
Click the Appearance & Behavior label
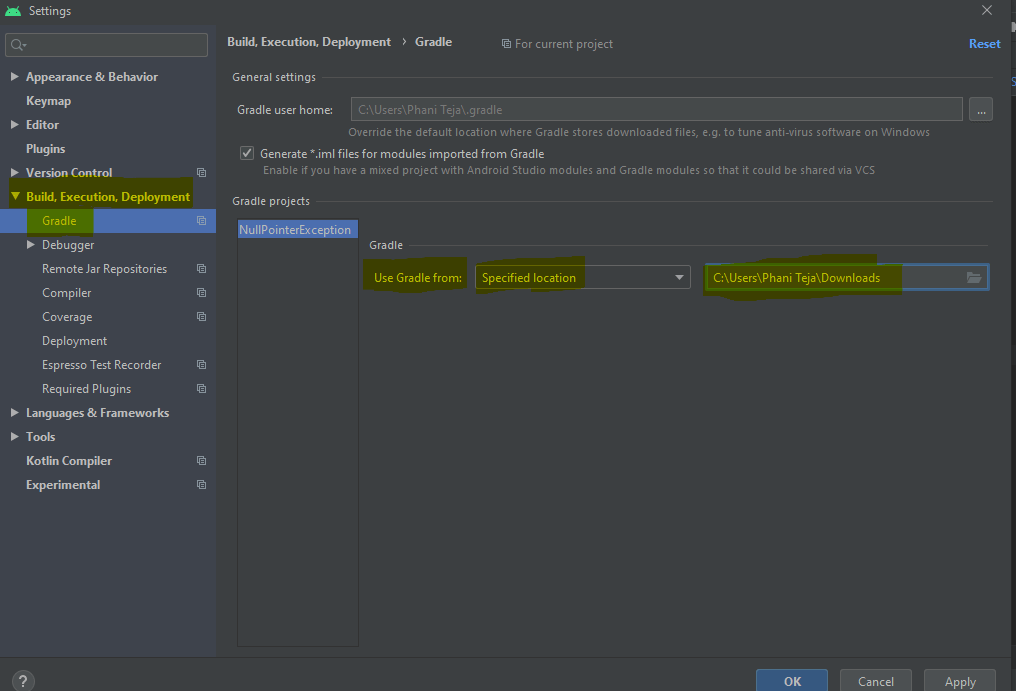(91, 76)
